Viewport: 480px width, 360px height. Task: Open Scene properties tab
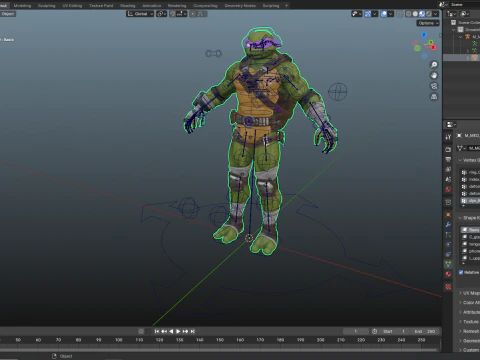click(448, 179)
